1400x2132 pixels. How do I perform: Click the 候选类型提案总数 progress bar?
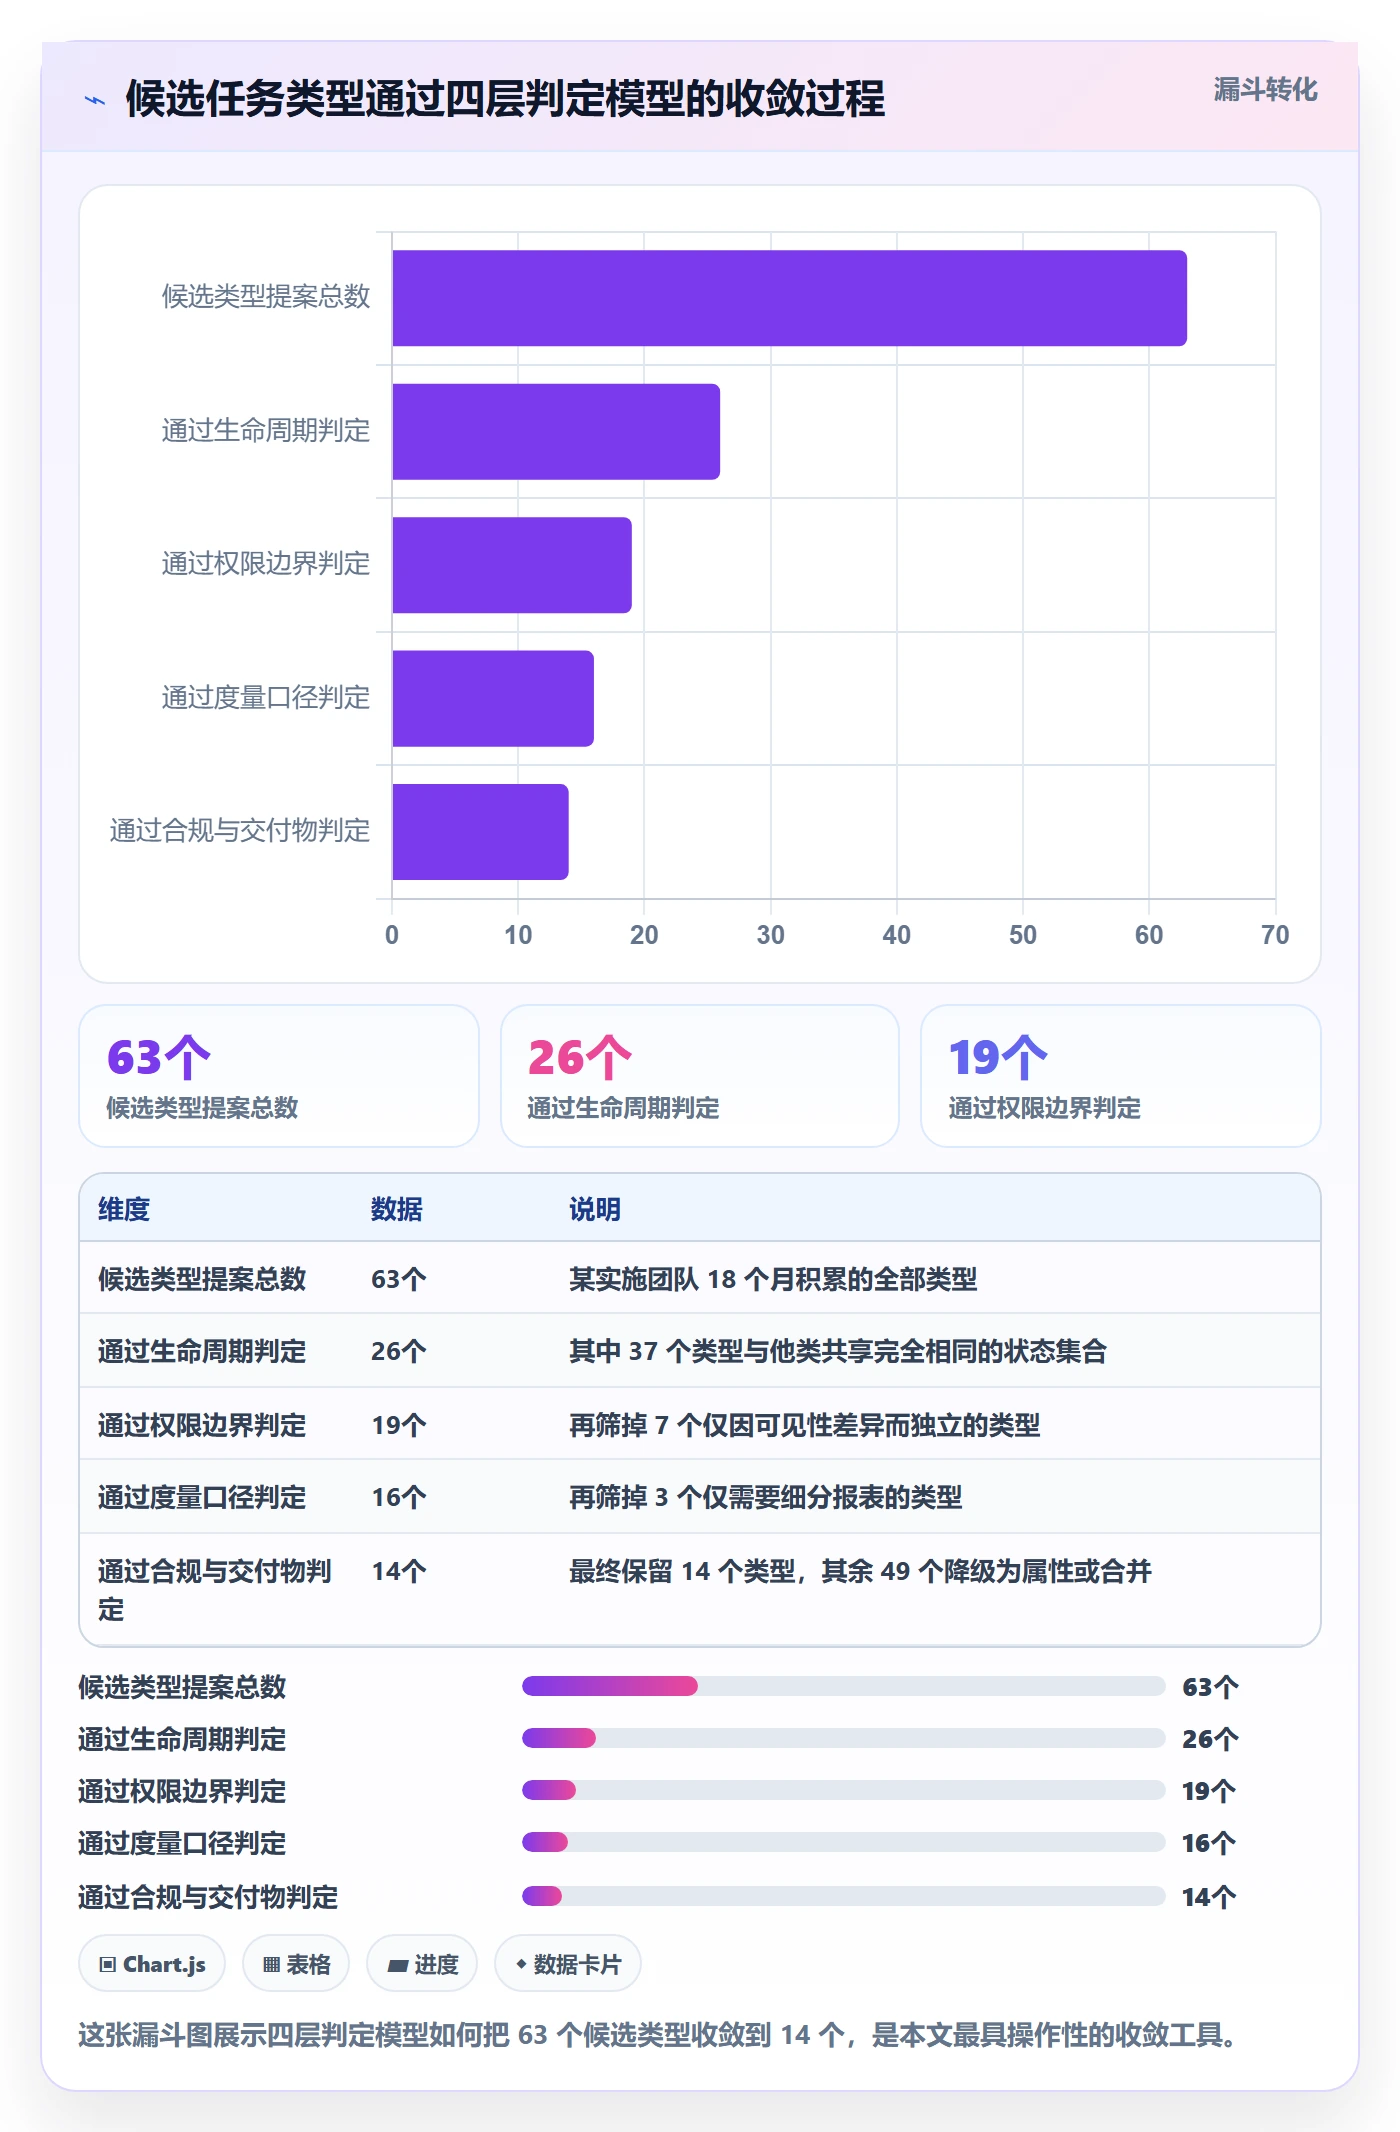point(843,1687)
